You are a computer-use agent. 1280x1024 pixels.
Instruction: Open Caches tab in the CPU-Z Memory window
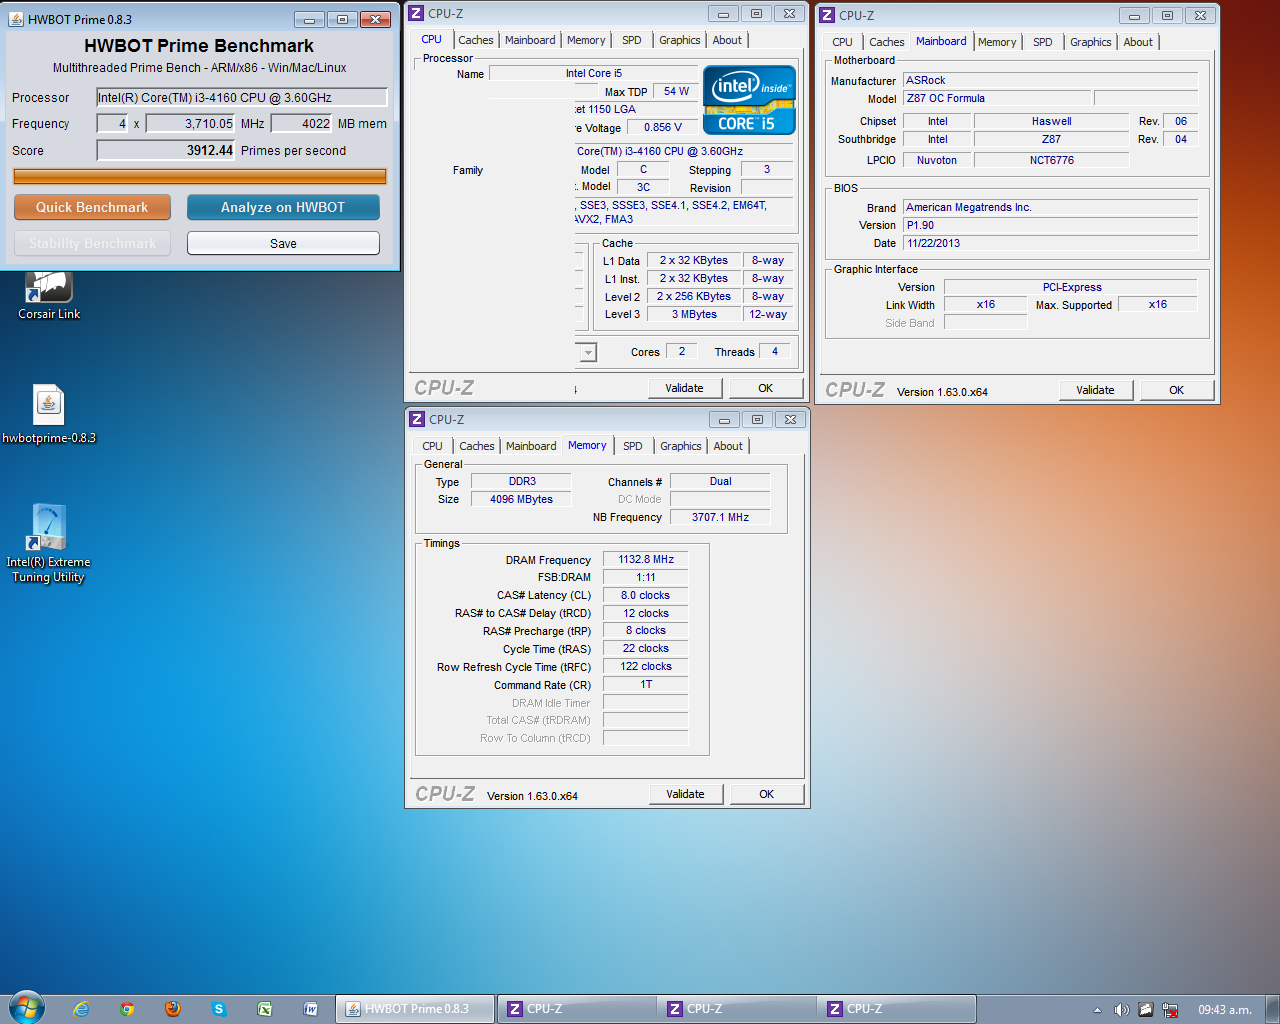point(477,446)
